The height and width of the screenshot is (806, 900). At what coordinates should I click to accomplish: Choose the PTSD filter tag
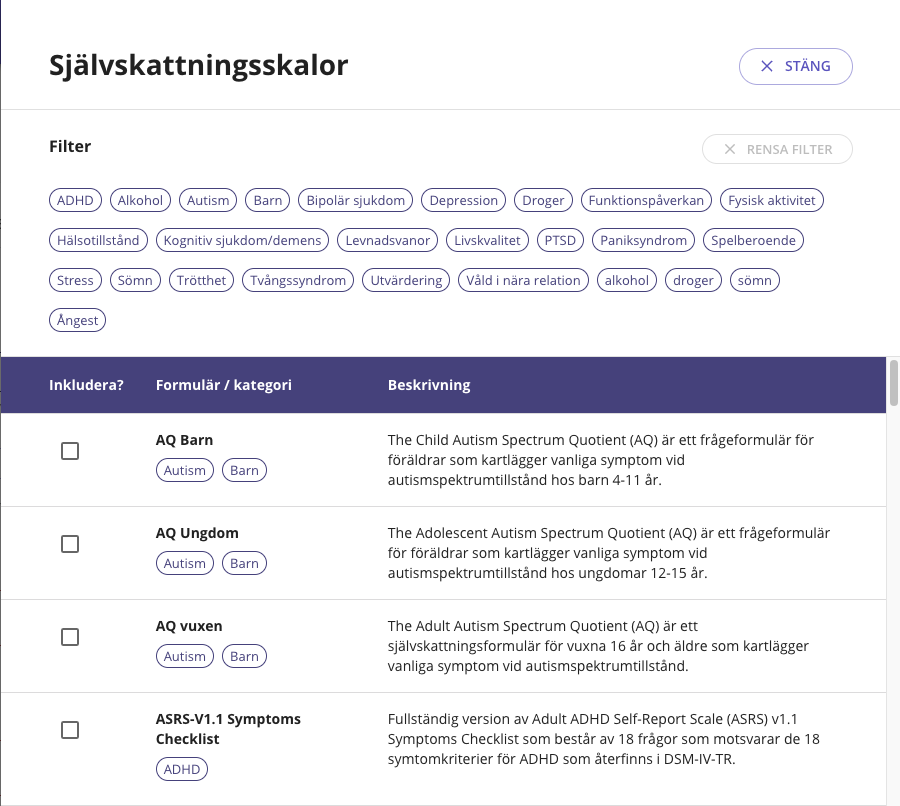(x=559, y=240)
